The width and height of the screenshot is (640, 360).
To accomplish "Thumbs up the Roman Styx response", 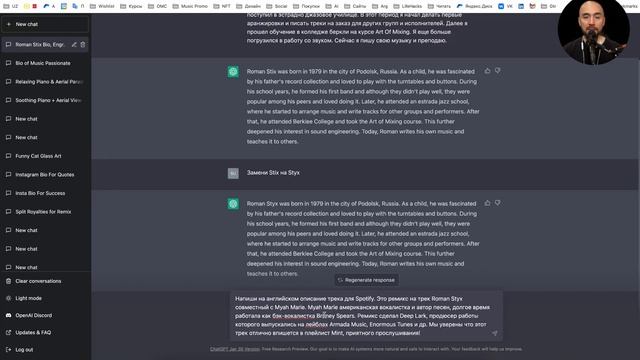I will (x=487, y=203).
